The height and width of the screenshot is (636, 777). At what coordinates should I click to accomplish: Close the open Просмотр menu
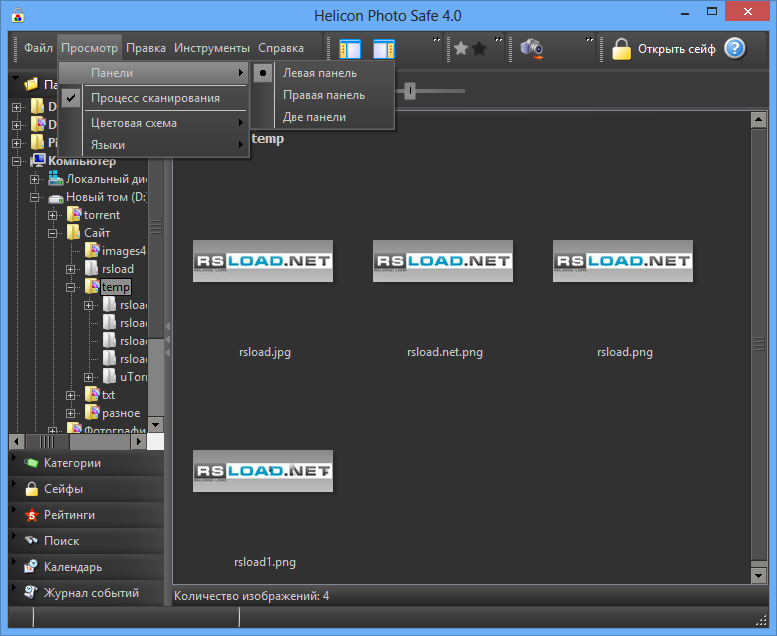point(89,48)
